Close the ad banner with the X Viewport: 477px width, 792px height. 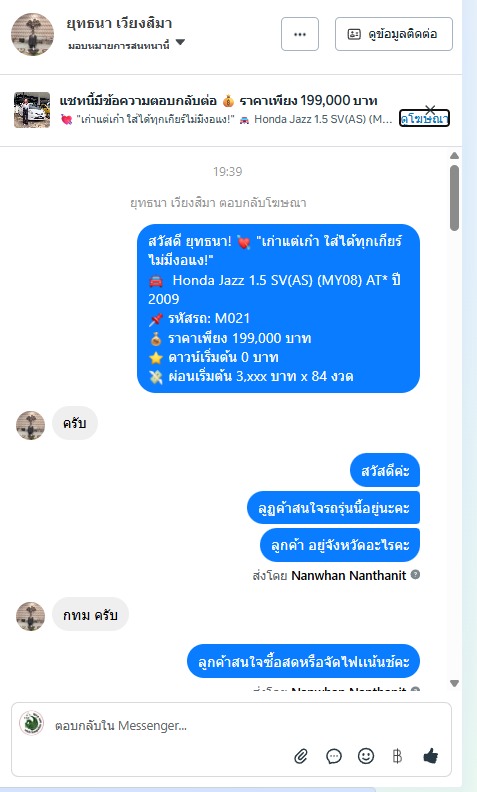430,109
